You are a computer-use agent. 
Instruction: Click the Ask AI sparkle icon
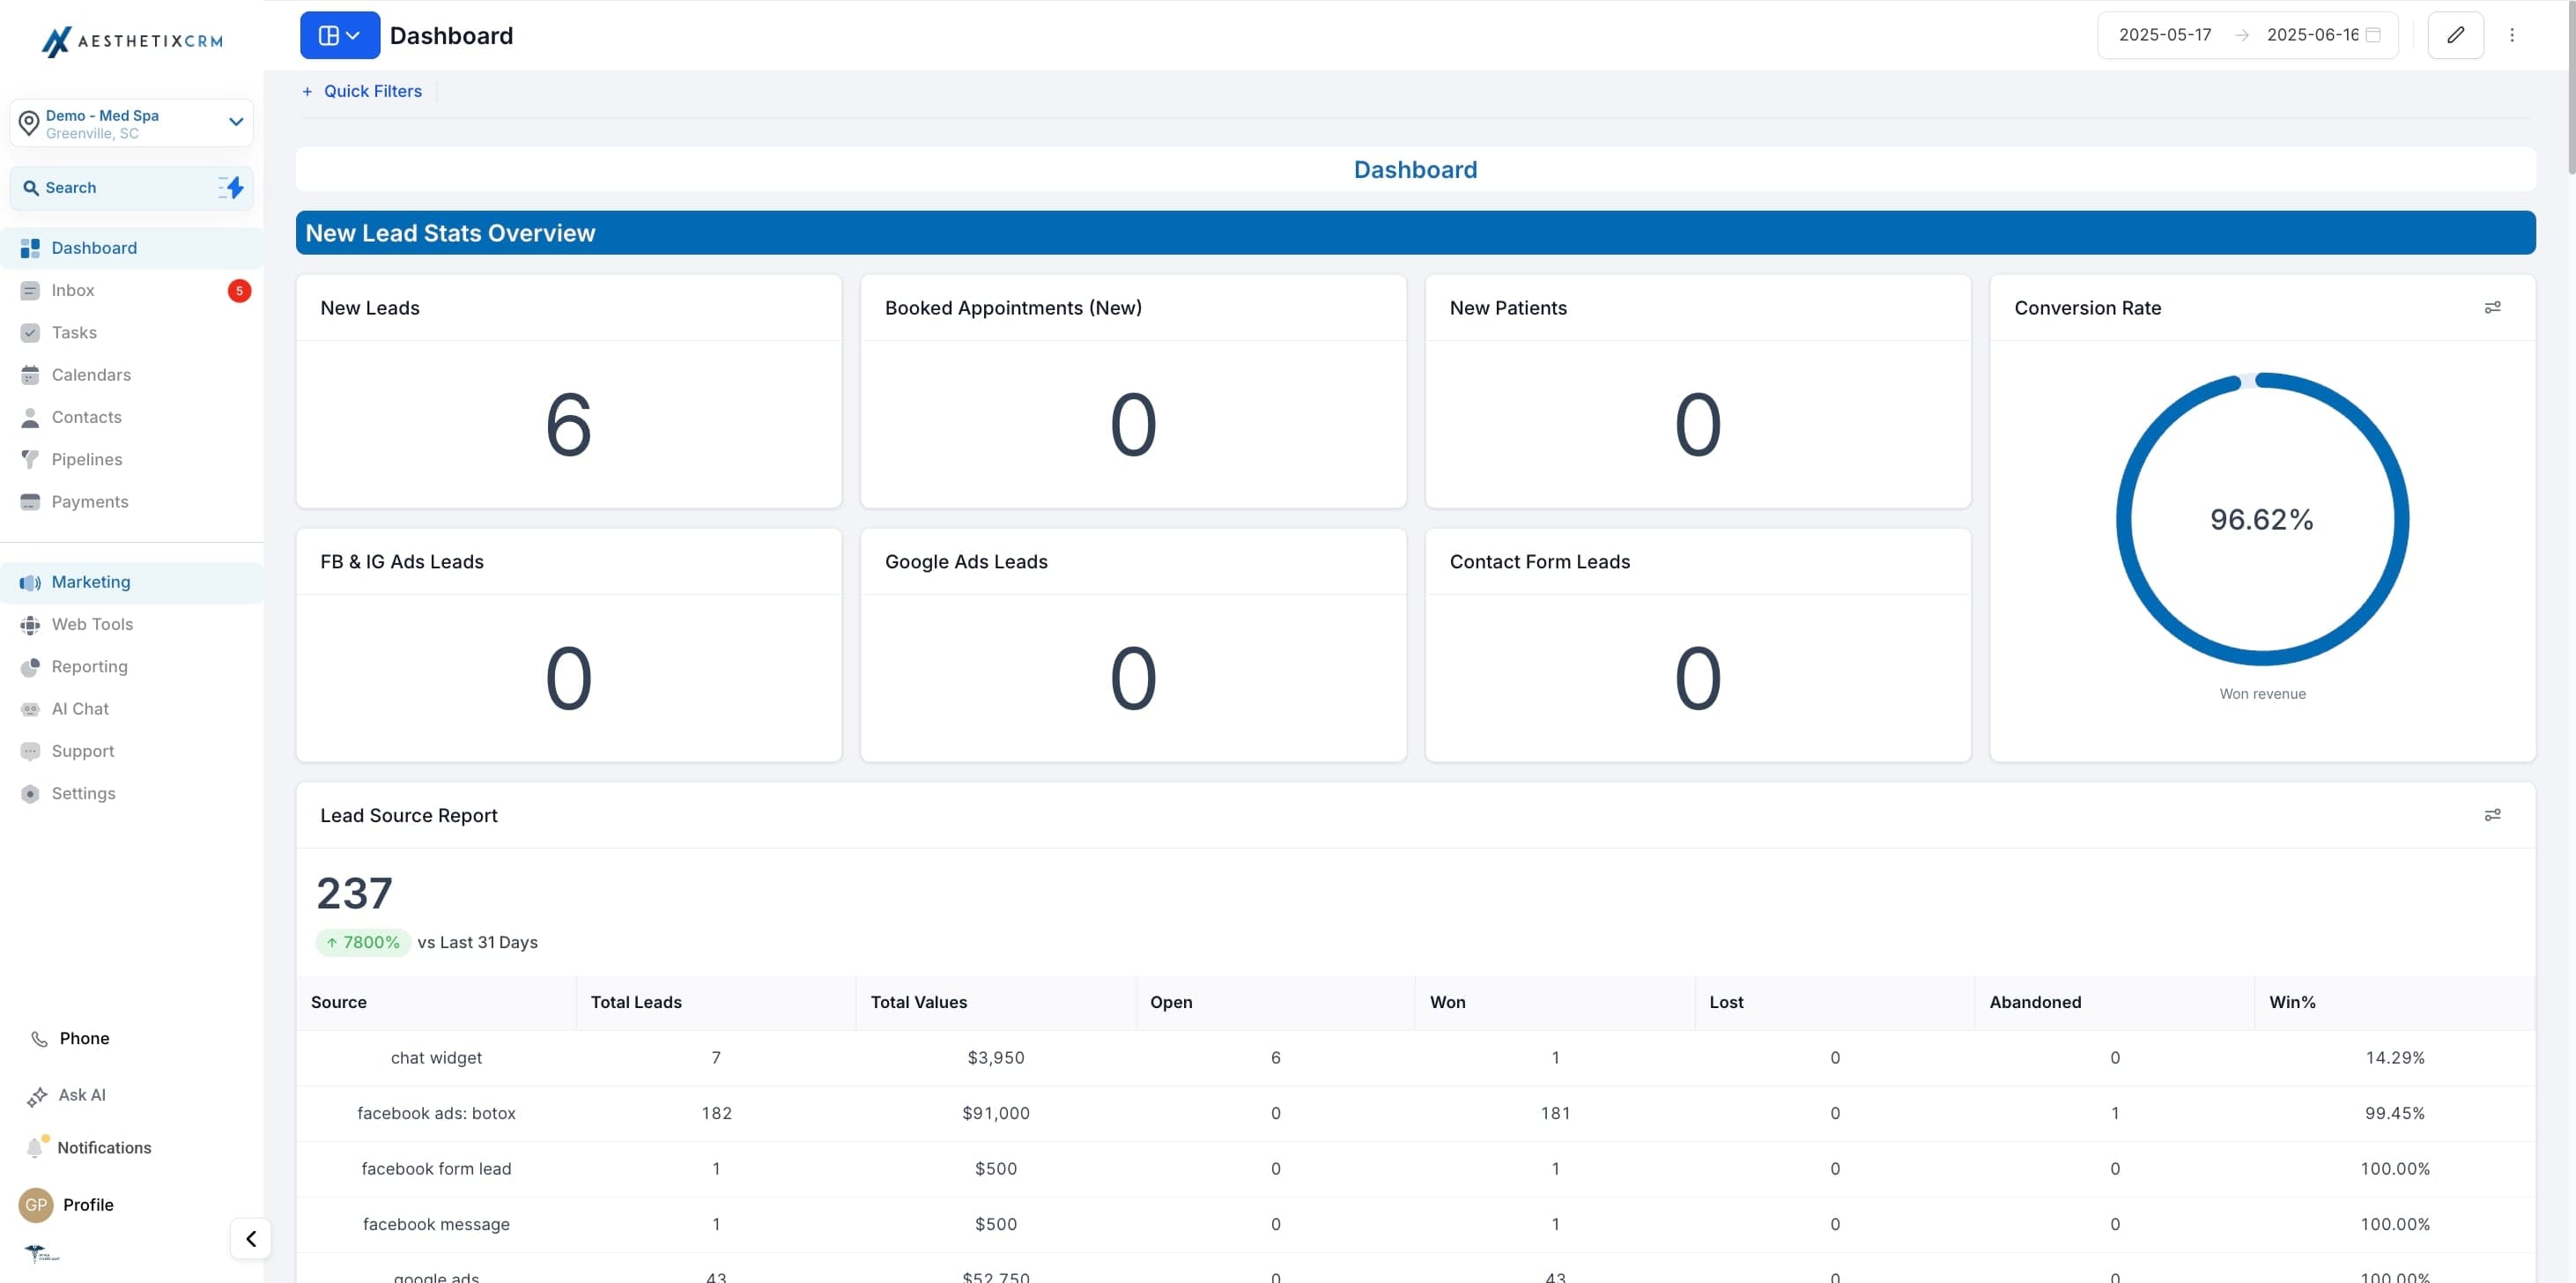[37, 1096]
